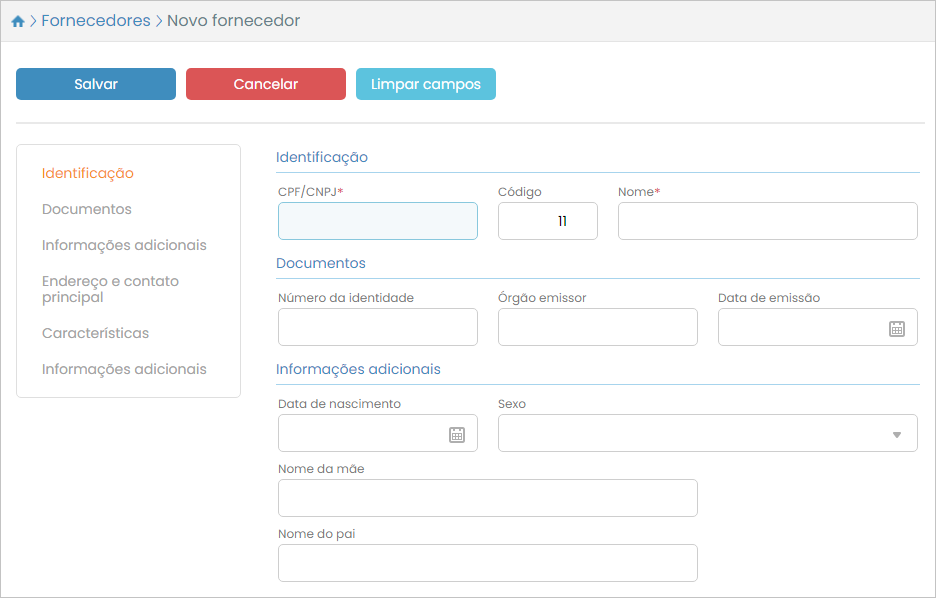Viewport: 936px width, 598px height.
Task: Open calendar picker for Data de nascimento
Action: coord(457,434)
